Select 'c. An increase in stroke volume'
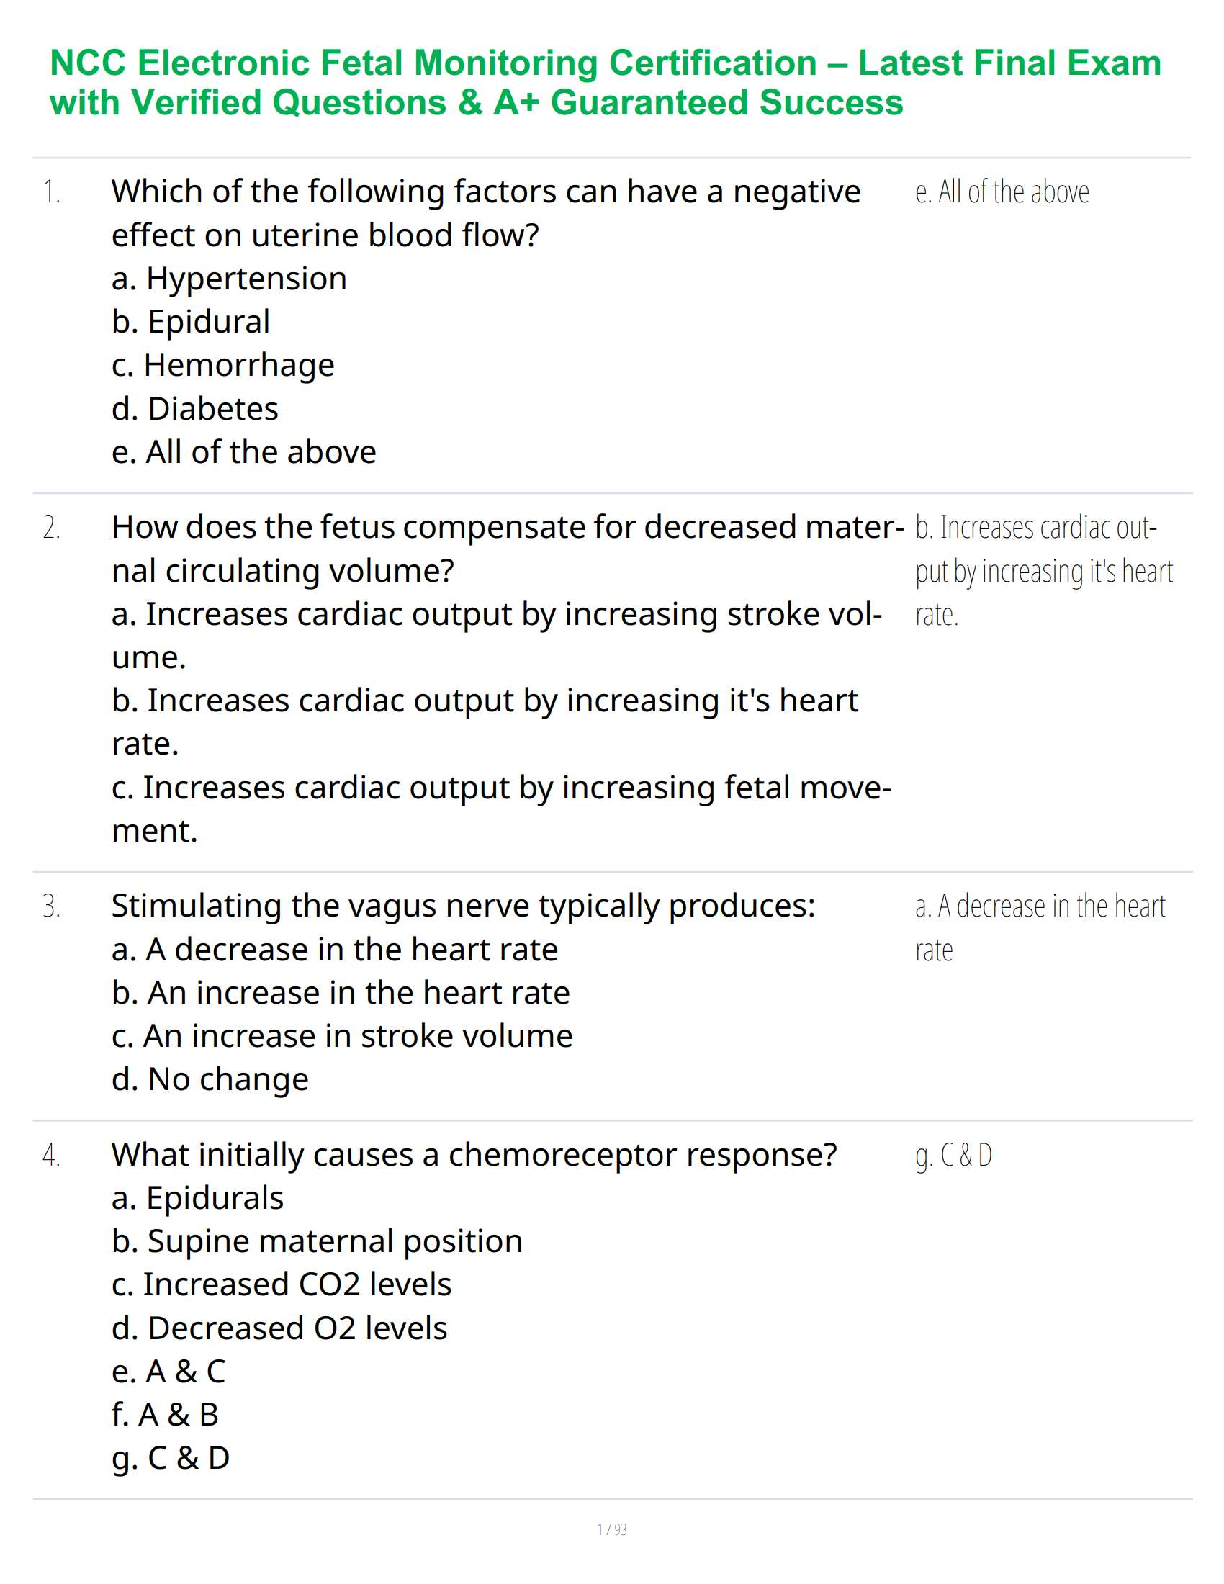 pyautogui.click(x=342, y=1036)
